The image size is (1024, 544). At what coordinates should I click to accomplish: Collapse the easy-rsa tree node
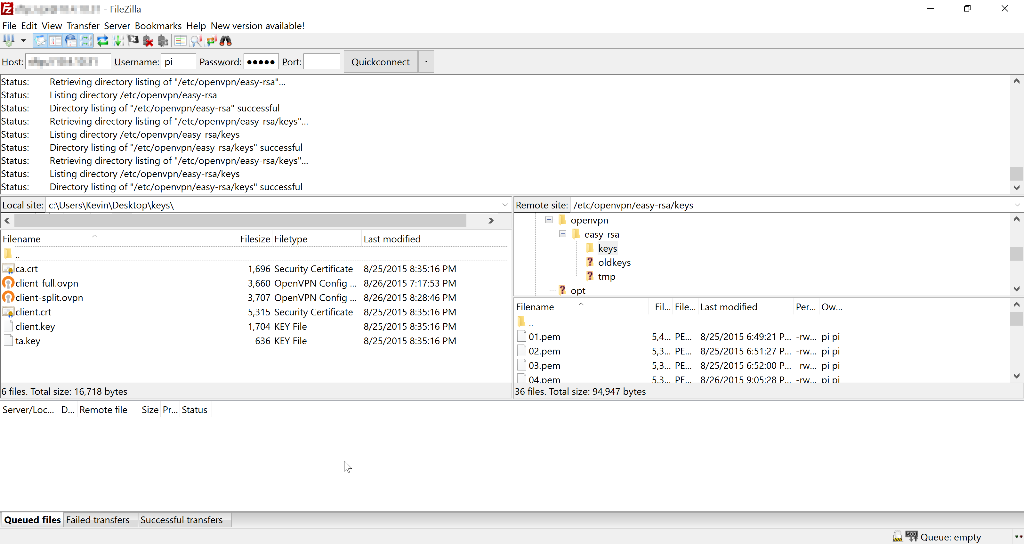(x=562, y=234)
